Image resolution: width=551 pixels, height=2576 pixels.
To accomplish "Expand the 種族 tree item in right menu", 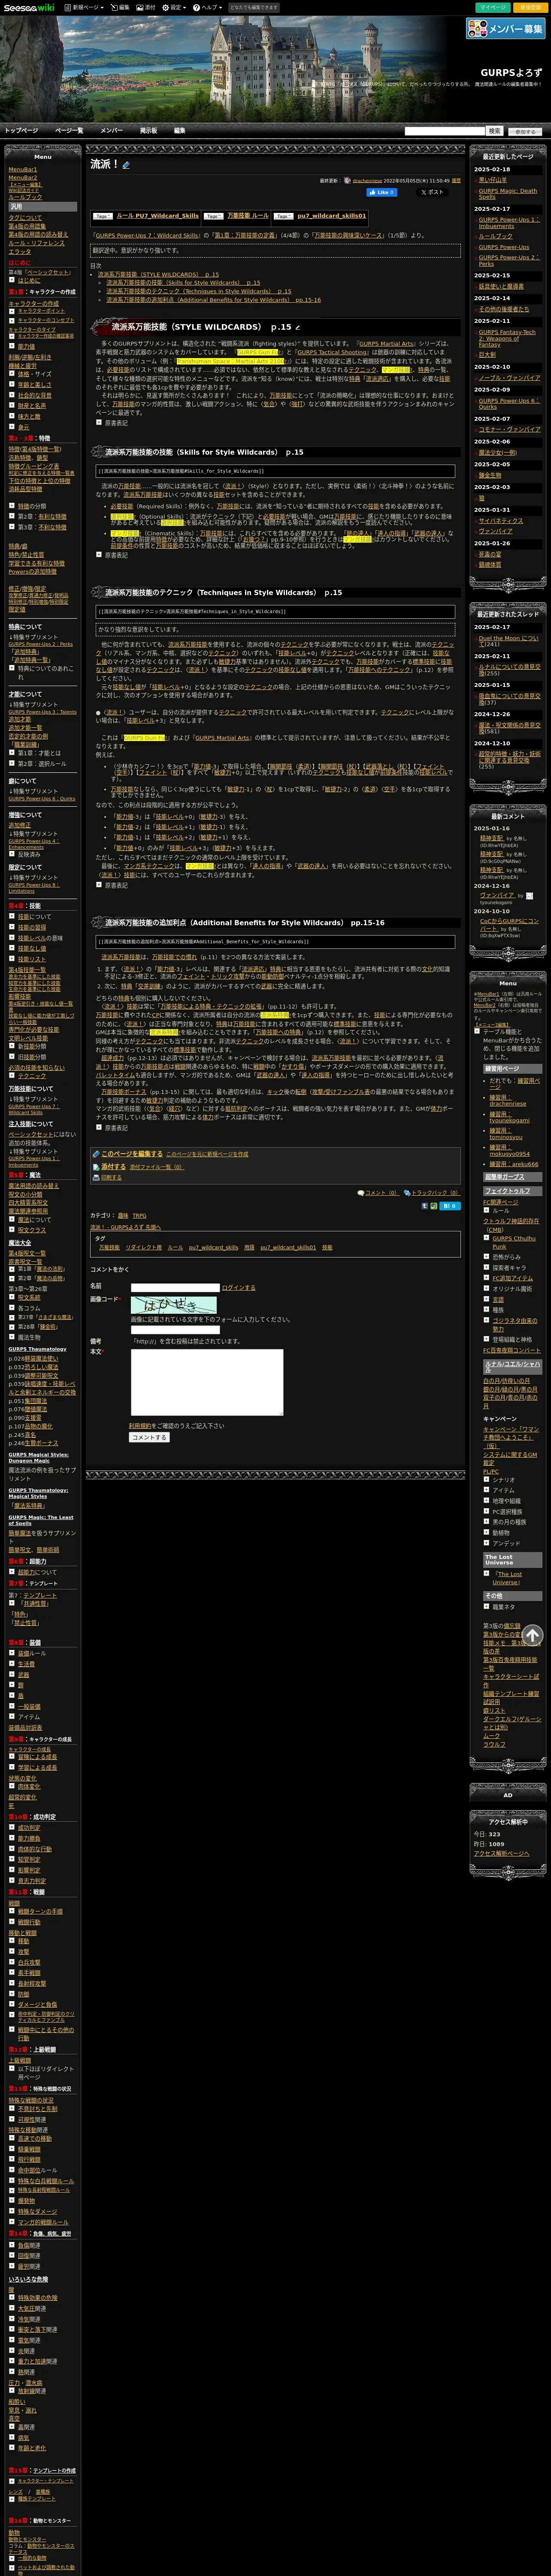I will tap(487, 1309).
